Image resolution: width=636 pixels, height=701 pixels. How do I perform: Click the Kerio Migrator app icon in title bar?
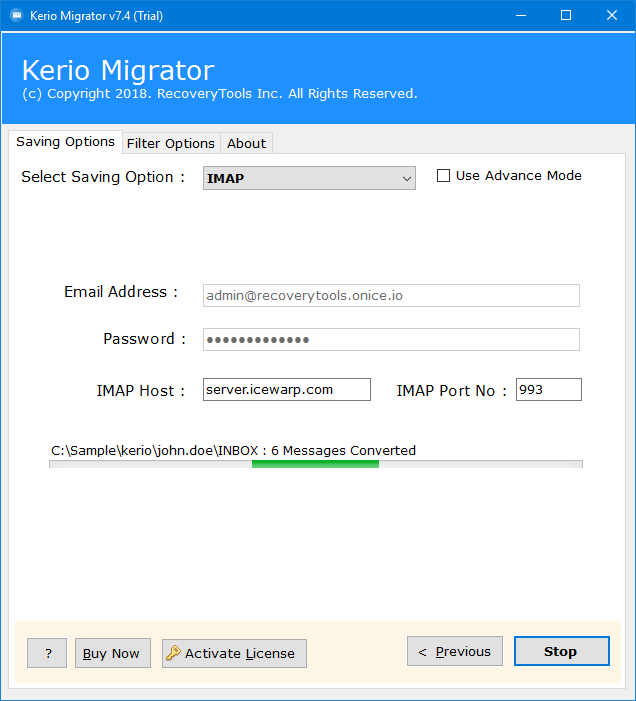(x=17, y=16)
